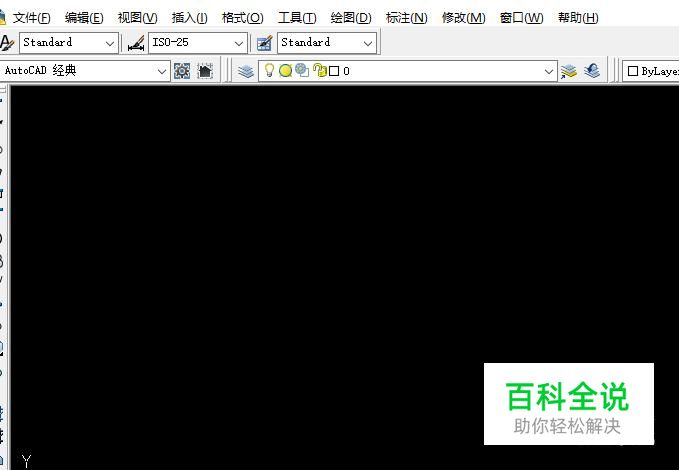Expand the ISO-25 dimension style dropdown

pyautogui.click(x=239, y=43)
